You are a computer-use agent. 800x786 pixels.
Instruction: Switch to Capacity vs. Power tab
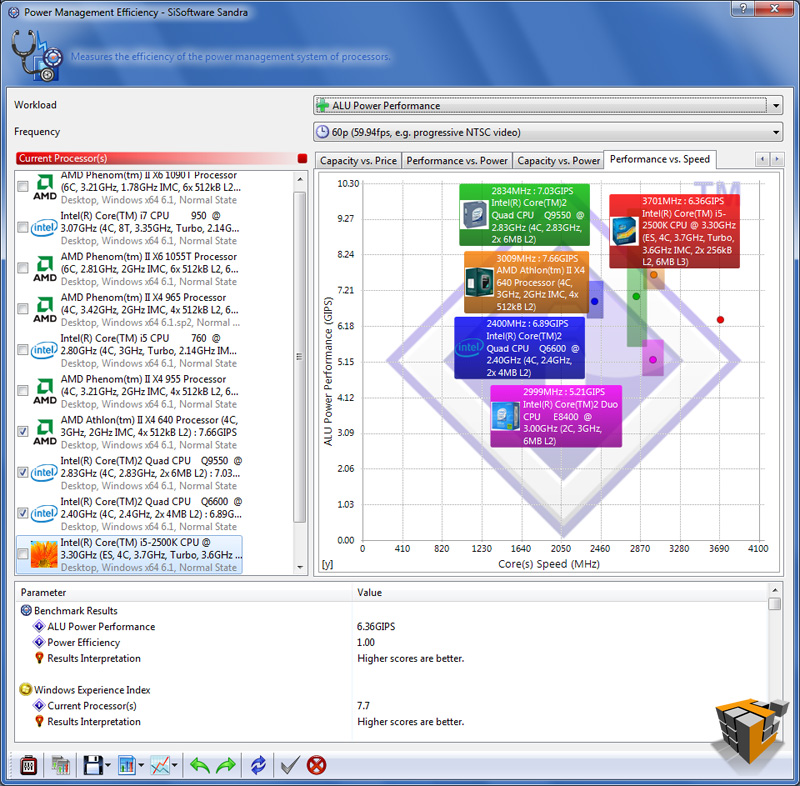pos(559,161)
